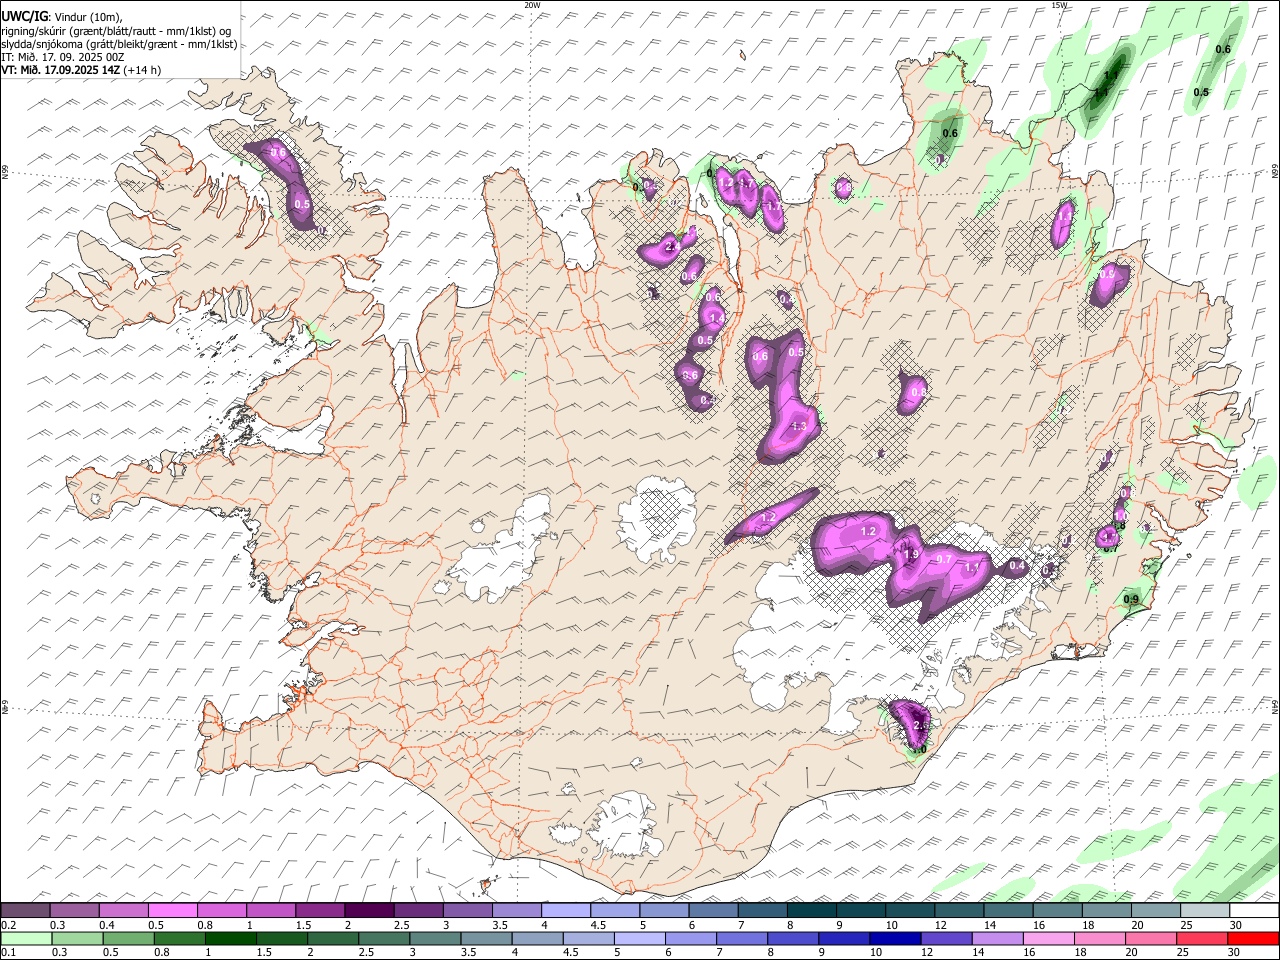Image resolution: width=1280 pixels, height=960 pixels.
Task: Click the black "0.9" rain value near east coast
Action: (x=1131, y=599)
